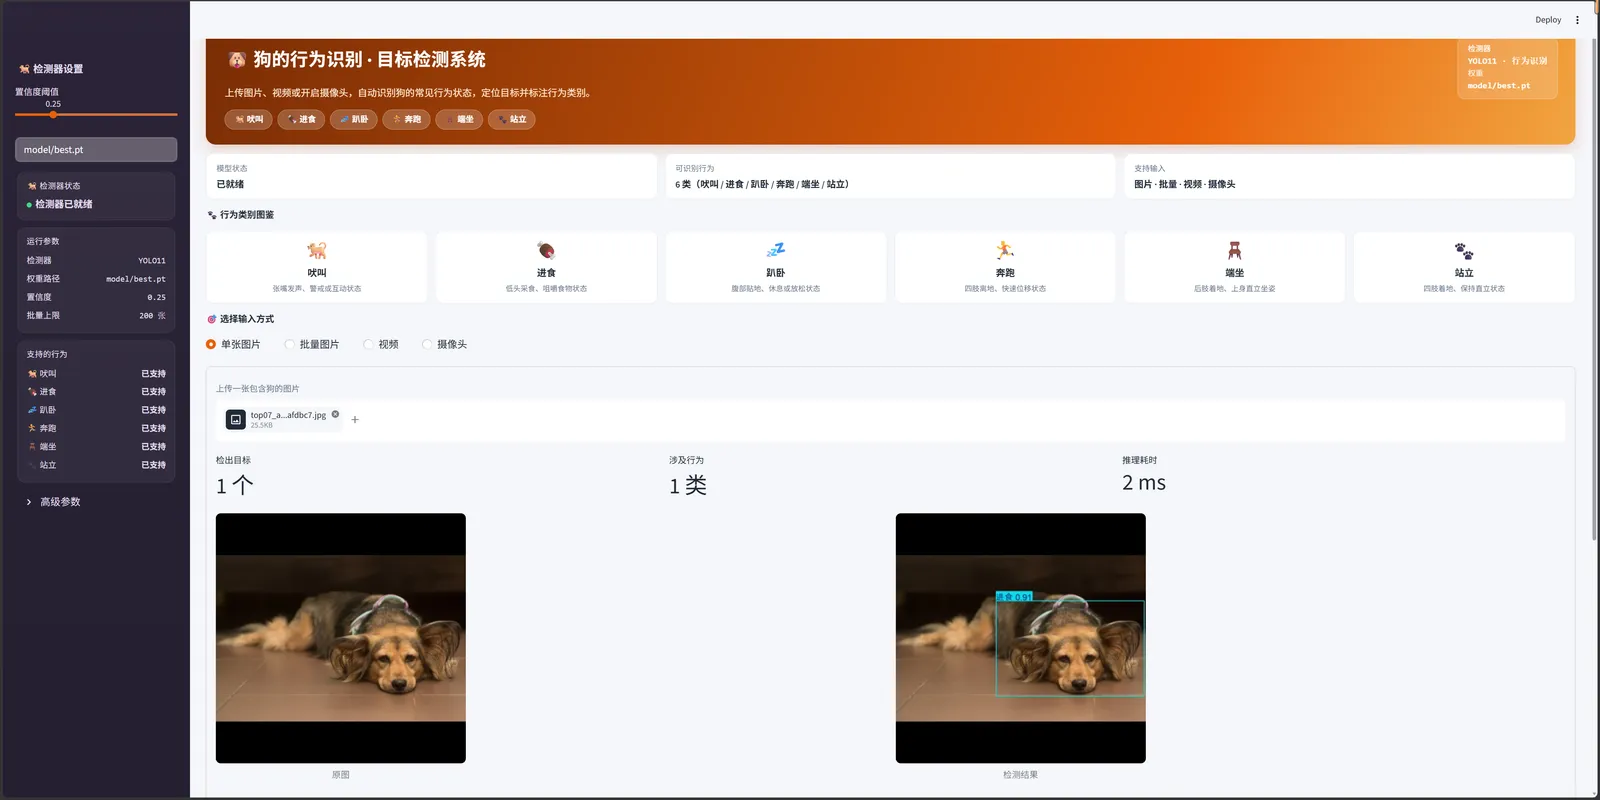Screen dimensions: 1600x800
Task: Click the image file icon of uploaded jpg
Action: 236,420
